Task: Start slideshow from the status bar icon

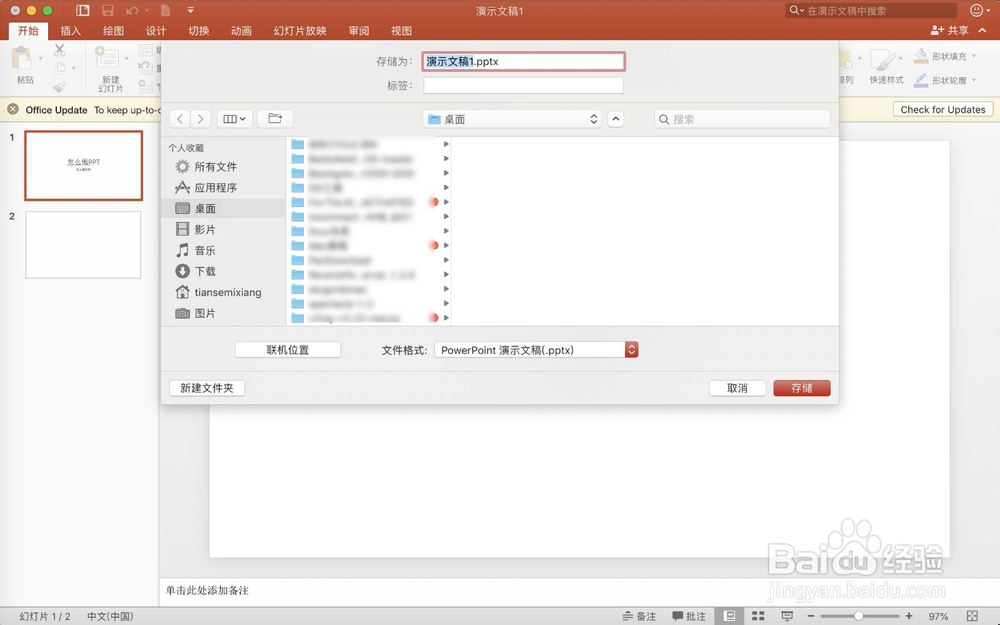Action: pos(787,616)
